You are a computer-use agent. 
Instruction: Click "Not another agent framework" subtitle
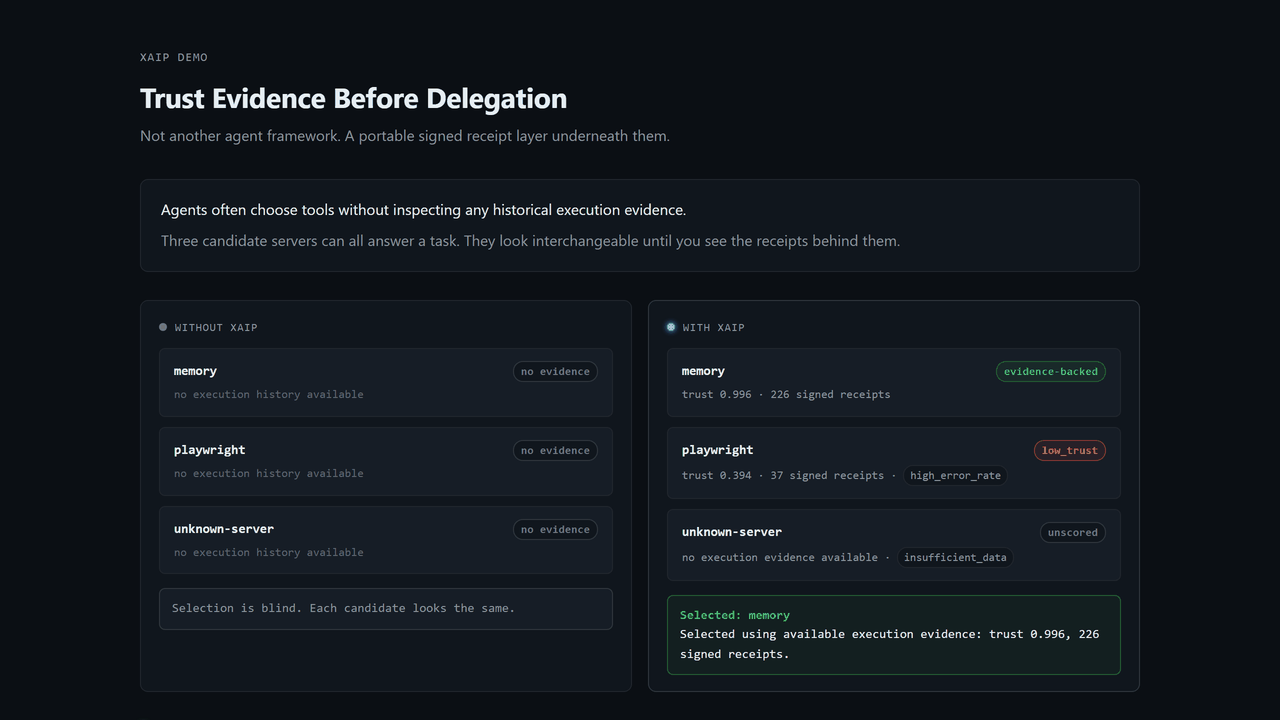pyautogui.click(x=405, y=136)
